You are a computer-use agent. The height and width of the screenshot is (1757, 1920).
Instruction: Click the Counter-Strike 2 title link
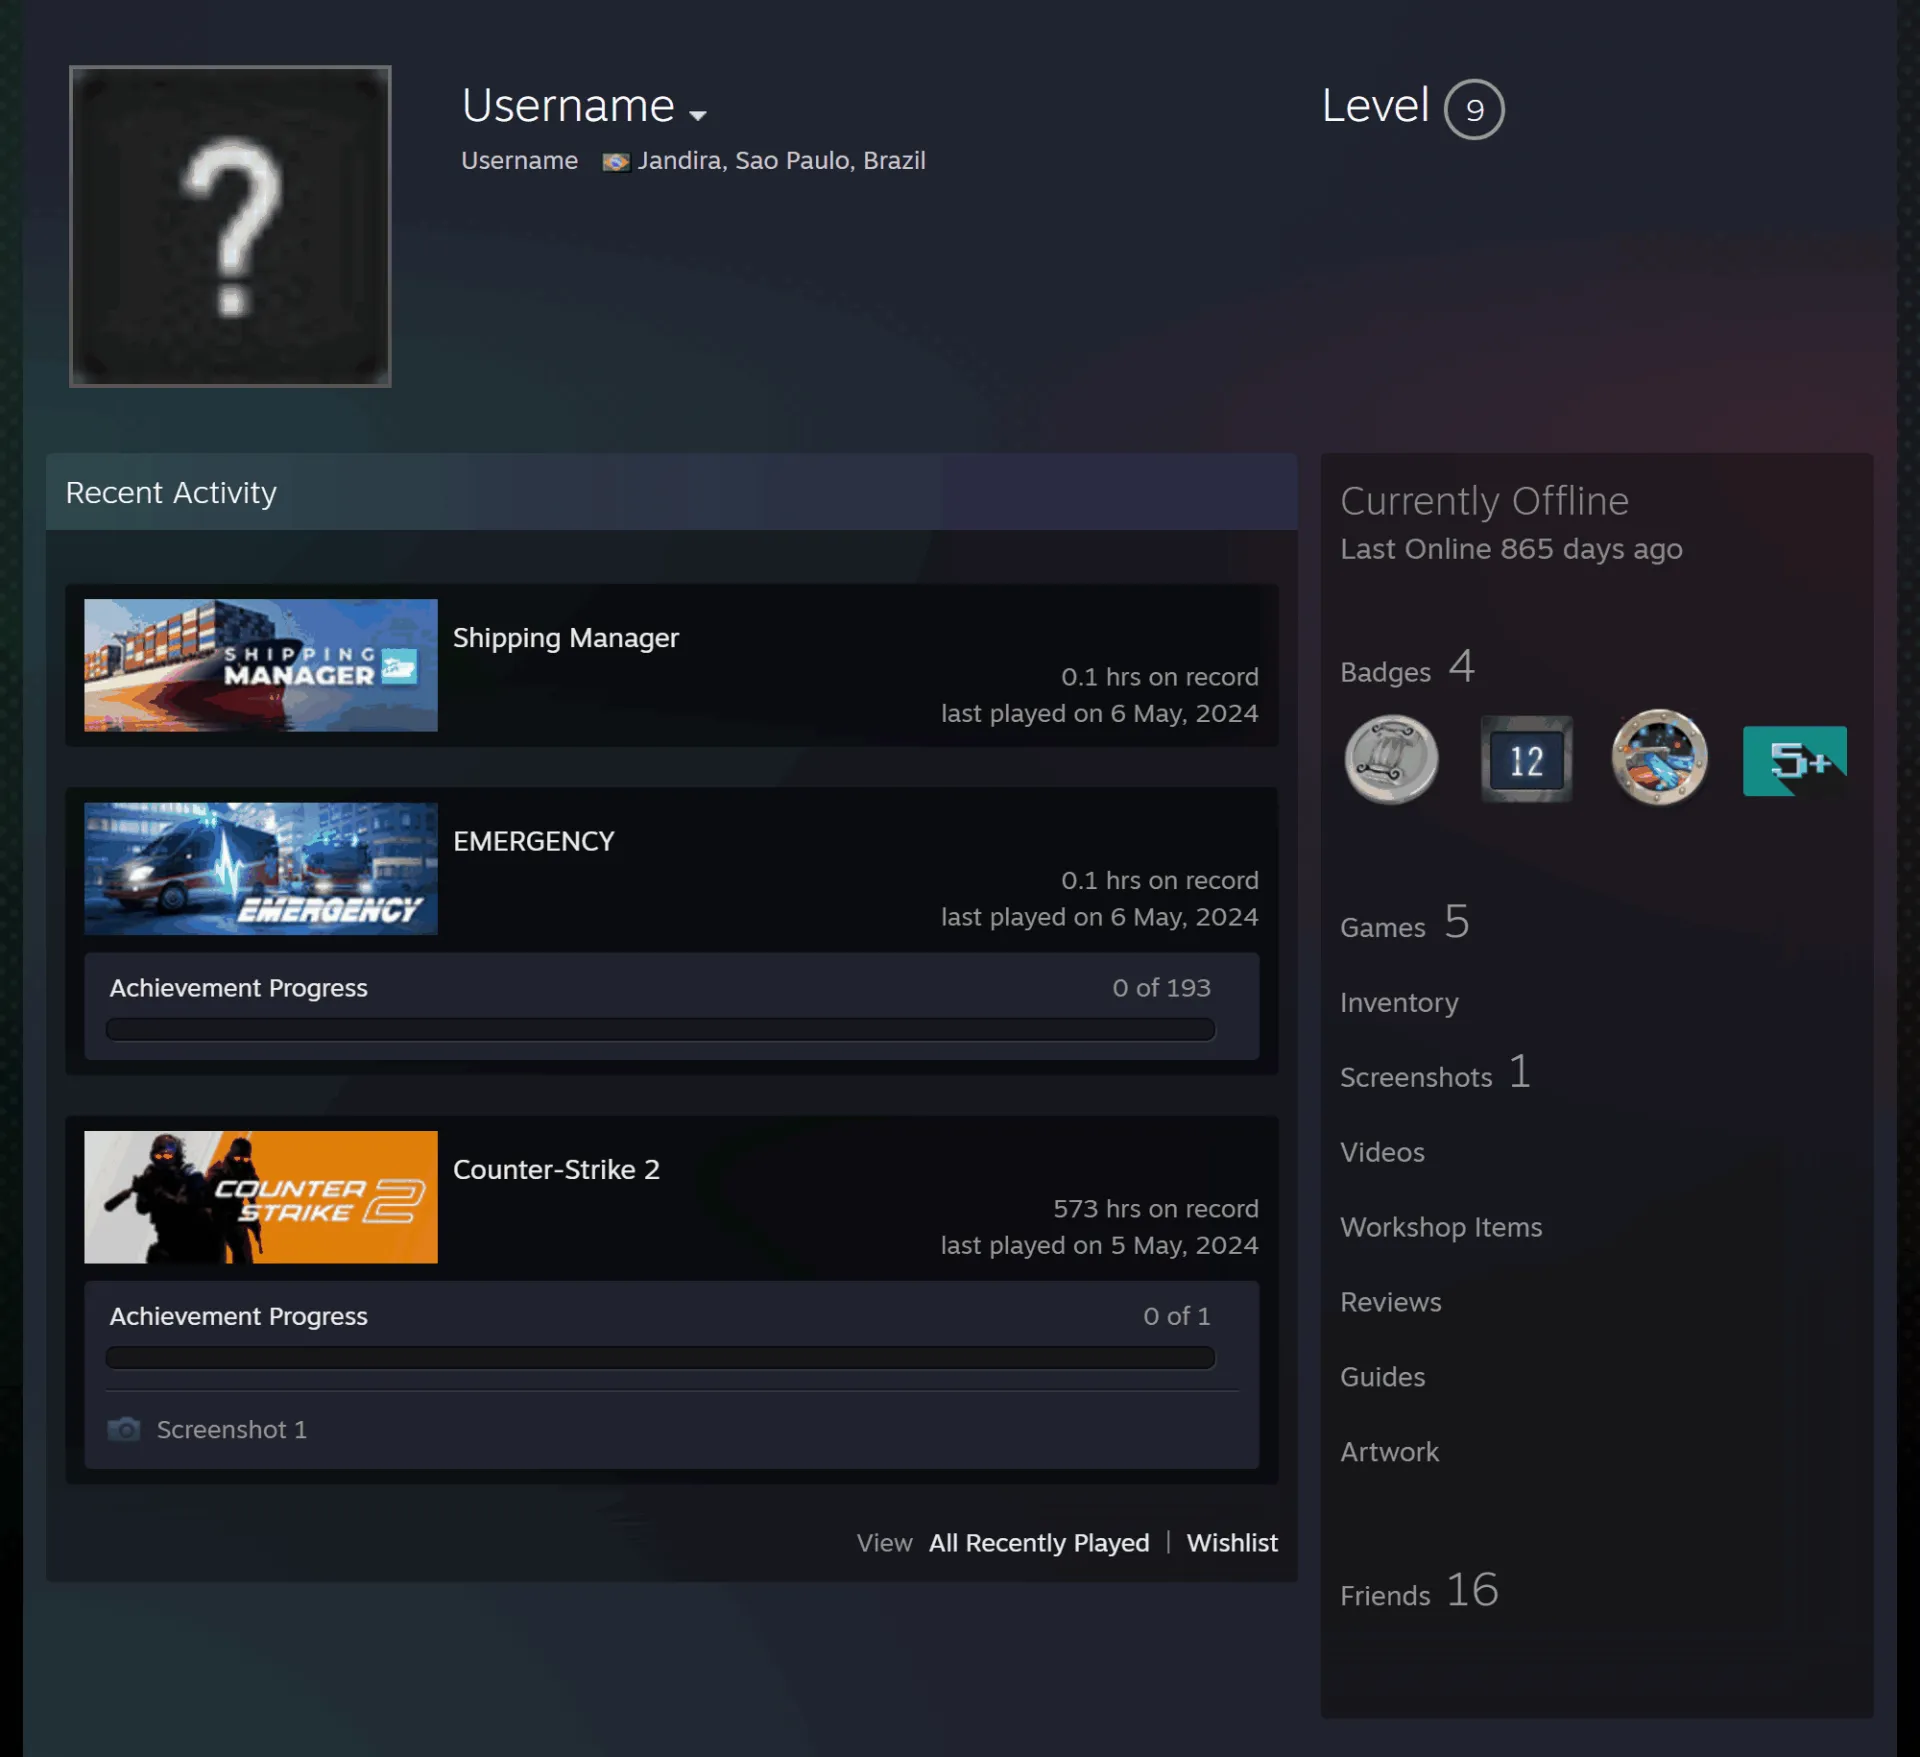[556, 1170]
